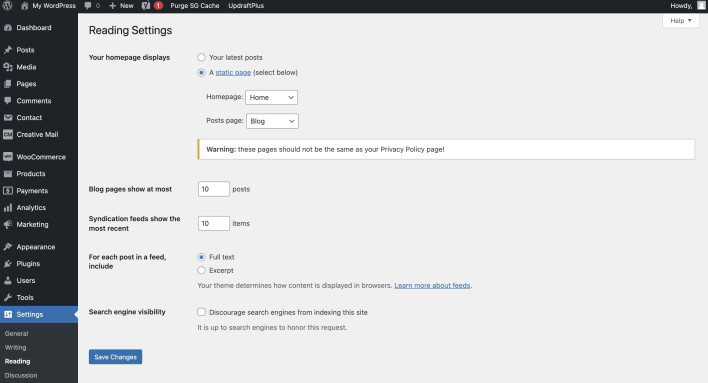Click the Appearance paintbrush icon
Image resolution: width=708 pixels, height=383 pixels.
tap(8, 247)
